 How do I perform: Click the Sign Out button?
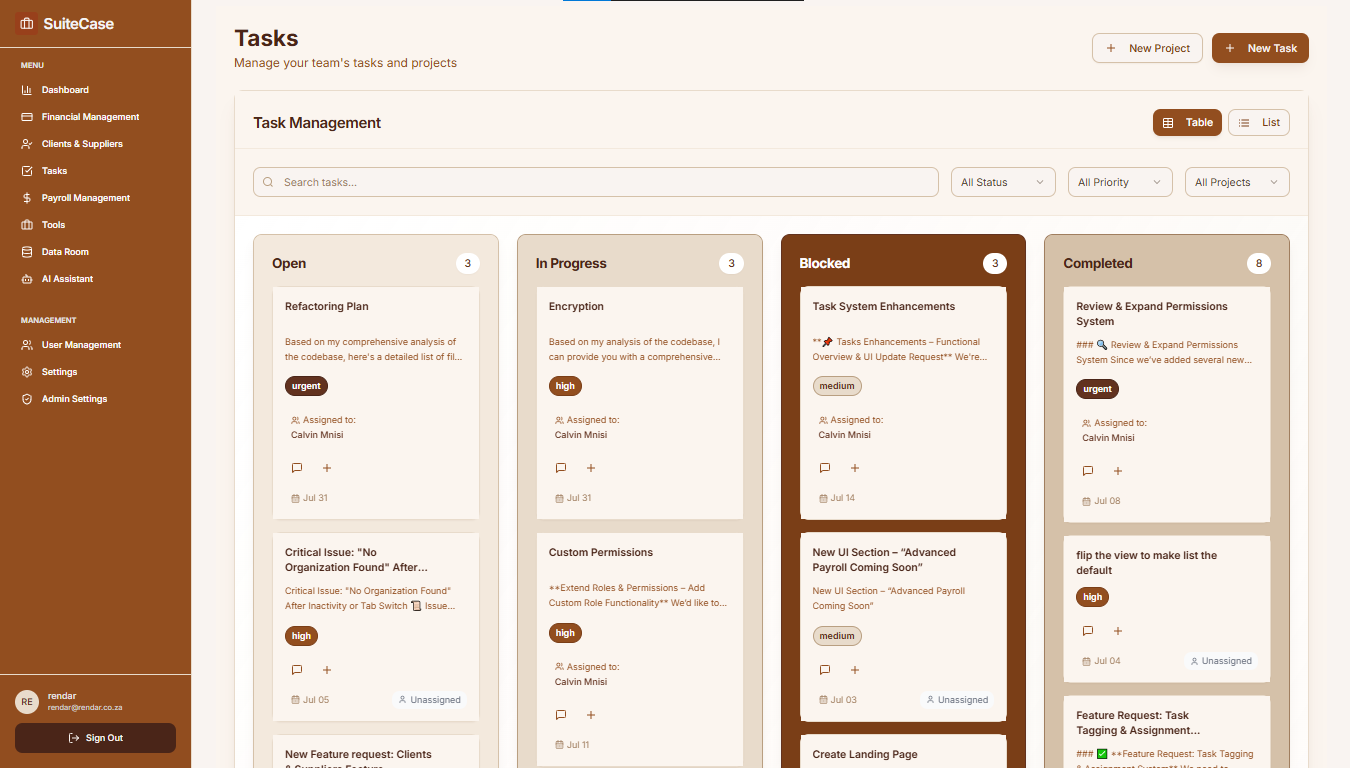95,738
